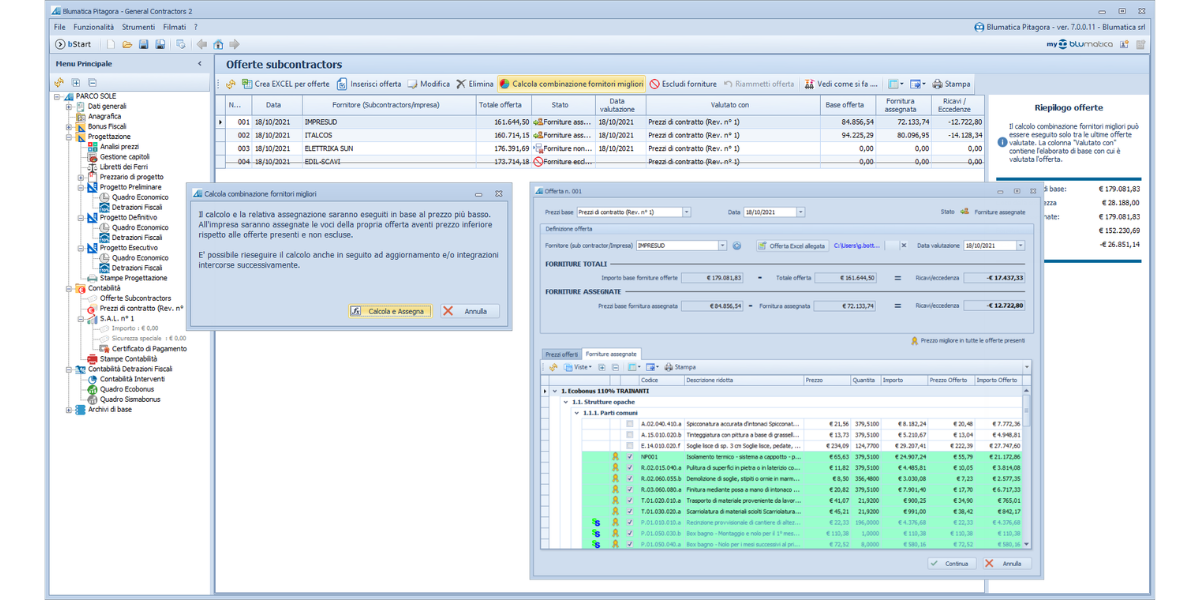Click Modifica in the offers toolbar
The image size is (1200, 600).
[x=428, y=84]
